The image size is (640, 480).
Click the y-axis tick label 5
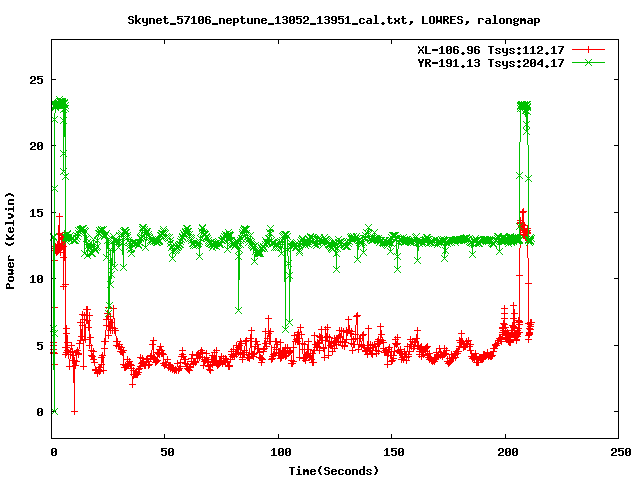[x=40, y=346]
